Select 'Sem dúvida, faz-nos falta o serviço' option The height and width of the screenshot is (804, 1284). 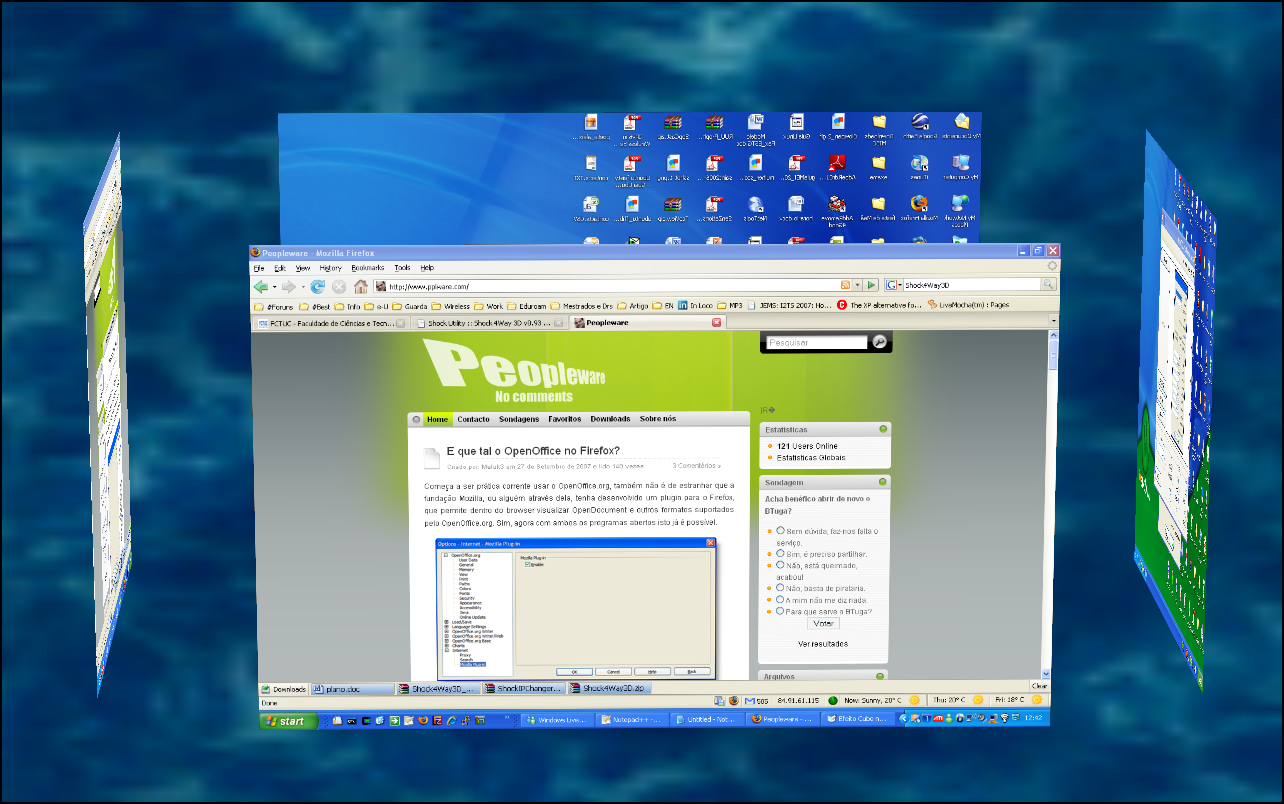[x=780, y=530]
